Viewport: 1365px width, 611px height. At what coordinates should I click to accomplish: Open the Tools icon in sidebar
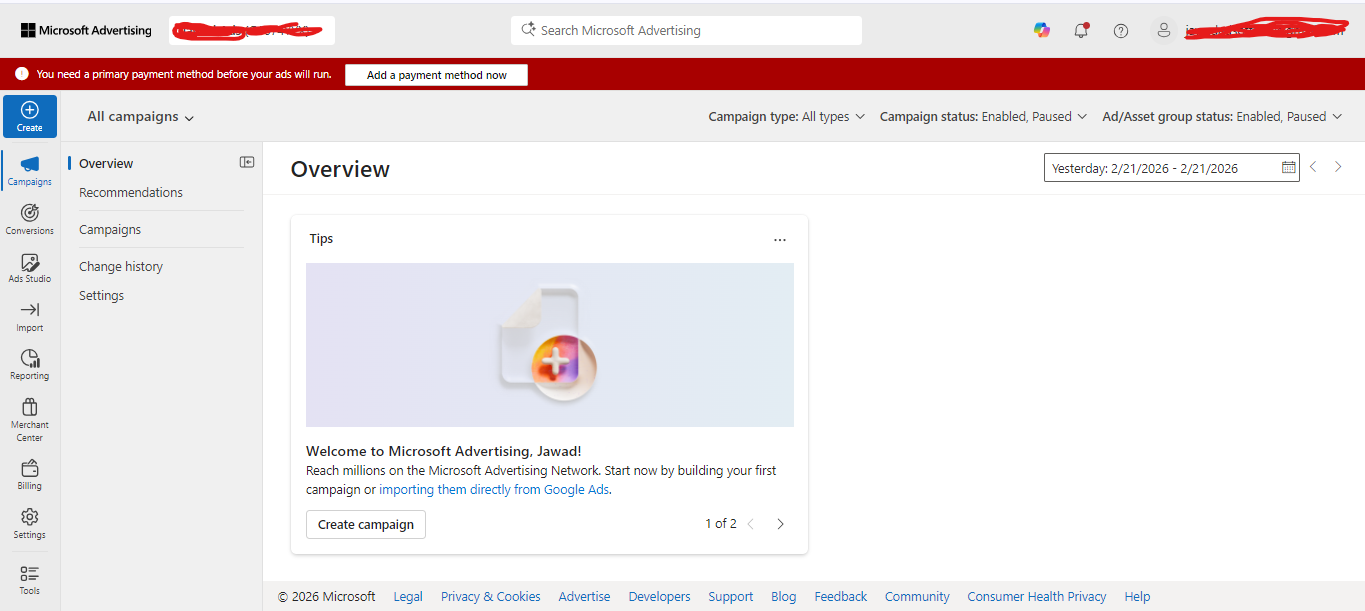30,579
